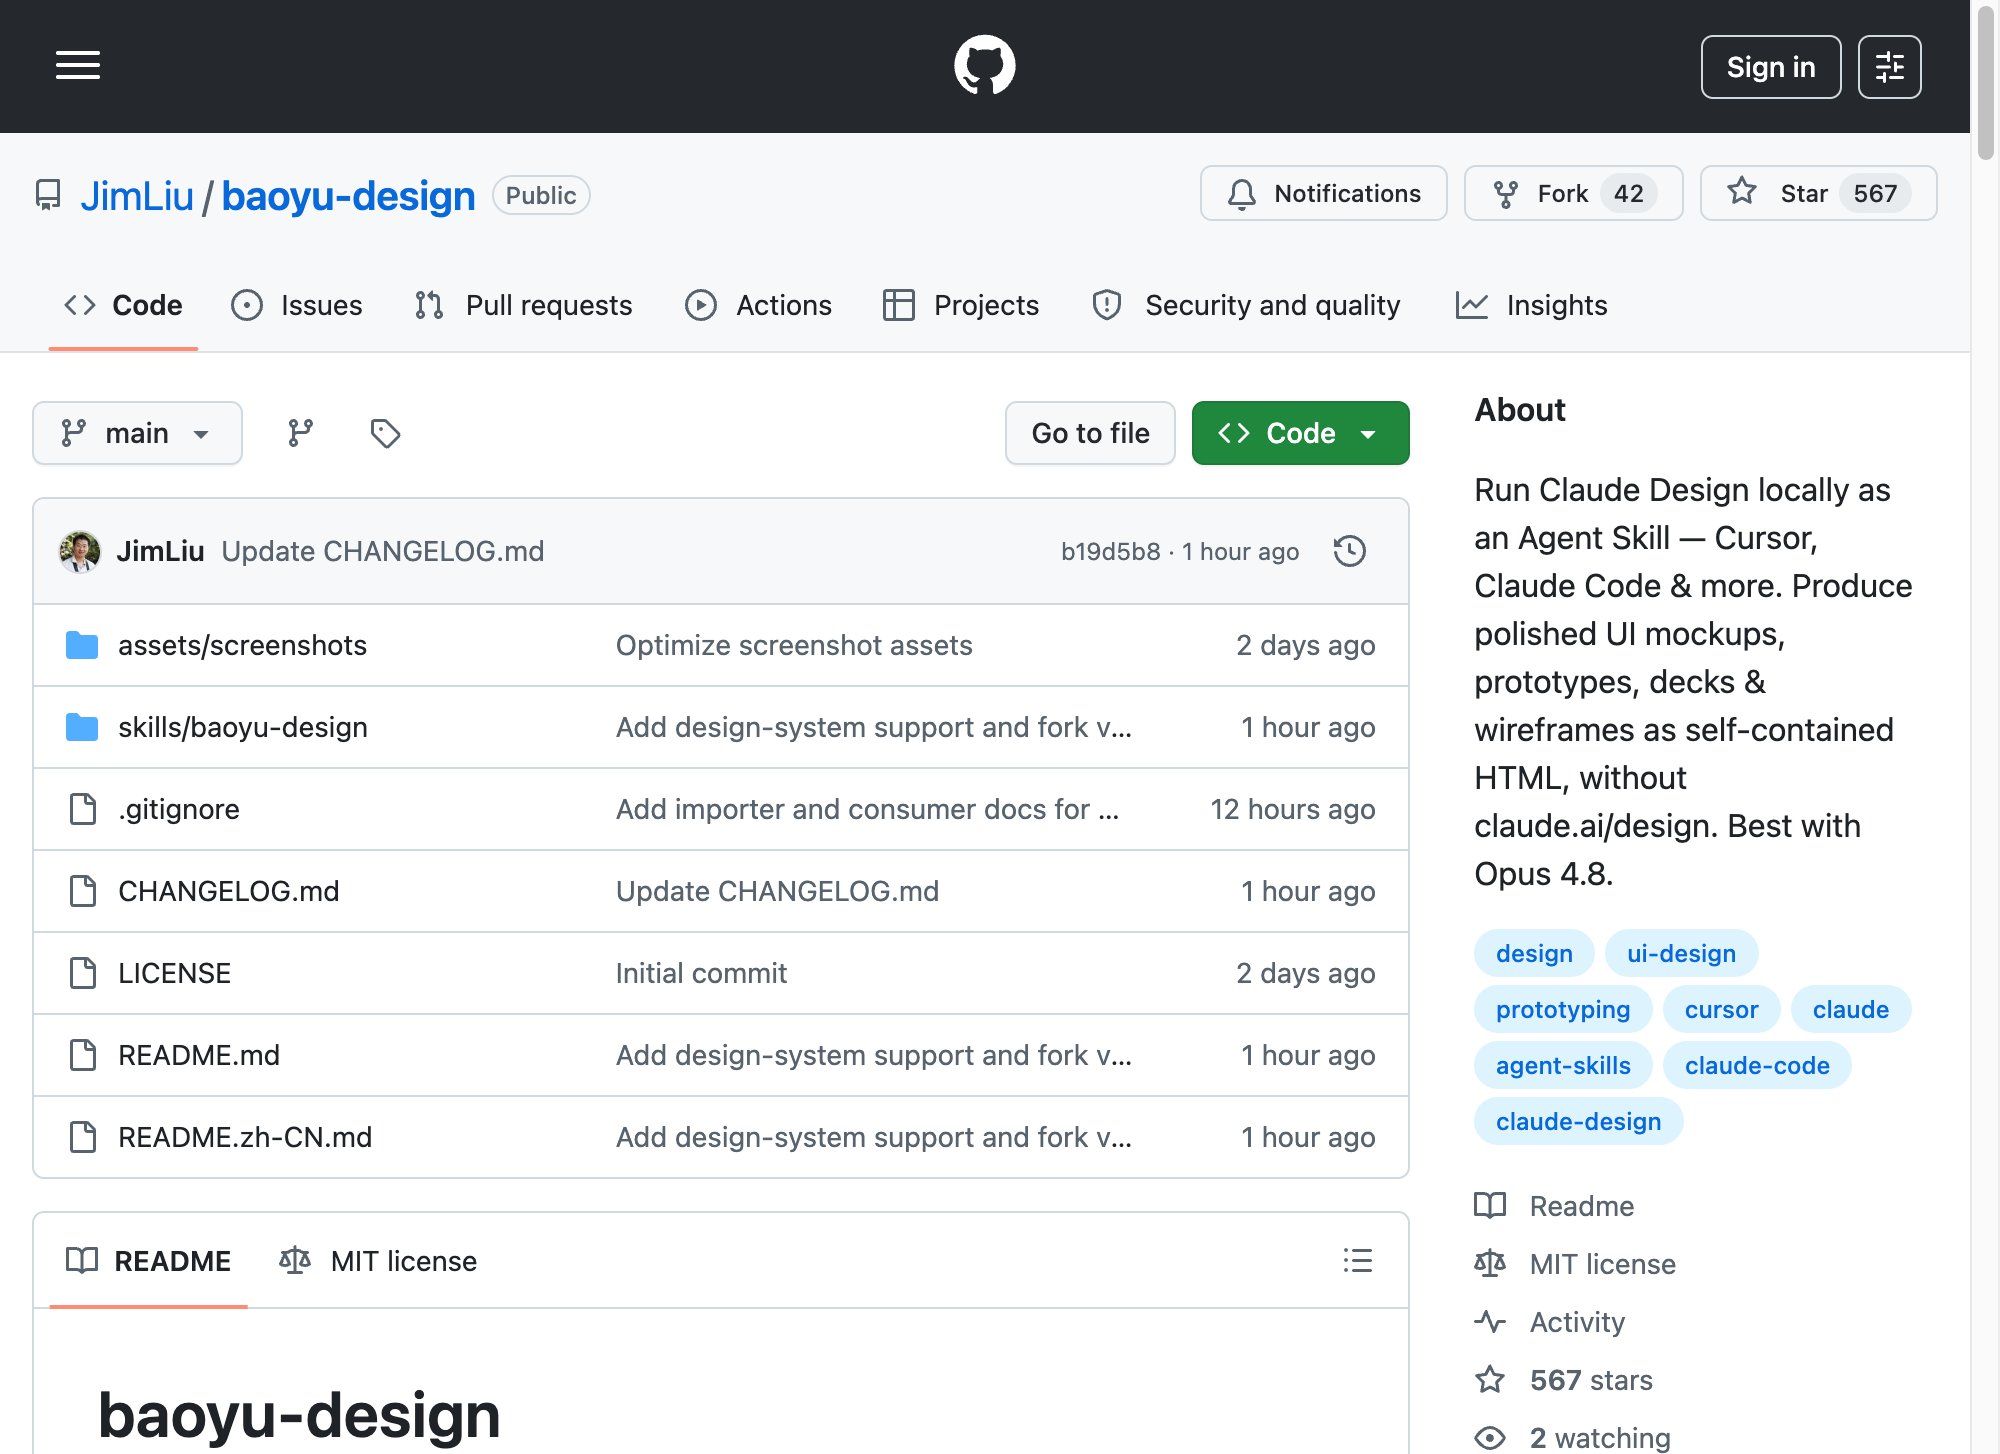Viewport: 2000px width, 1454px height.
Task: Open the Actions tab
Action: [x=758, y=305]
